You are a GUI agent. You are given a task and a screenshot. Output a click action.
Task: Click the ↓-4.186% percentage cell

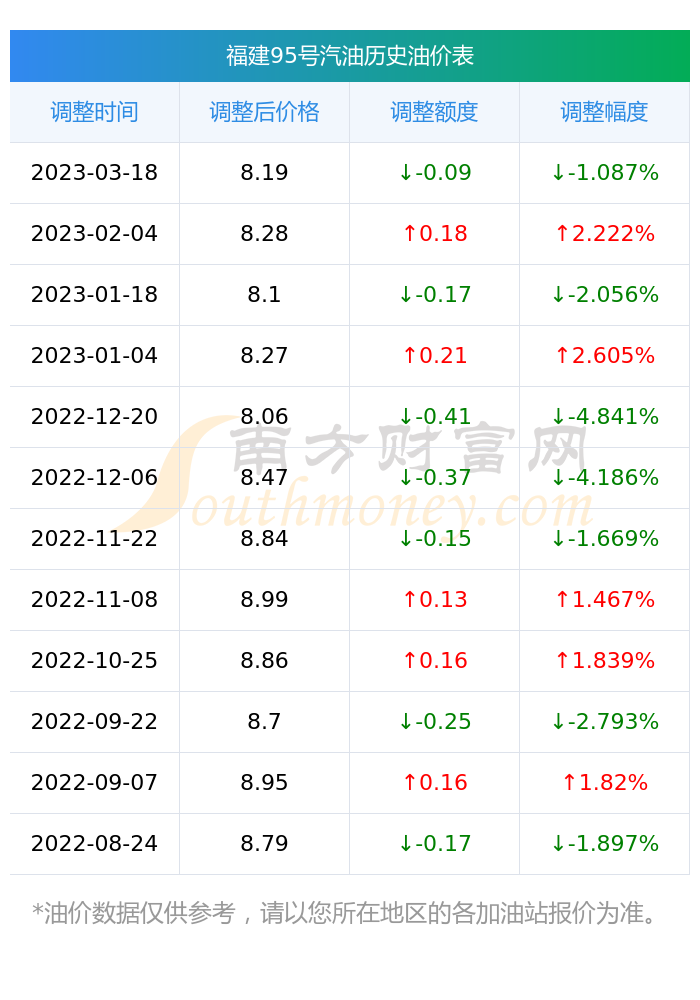point(604,478)
